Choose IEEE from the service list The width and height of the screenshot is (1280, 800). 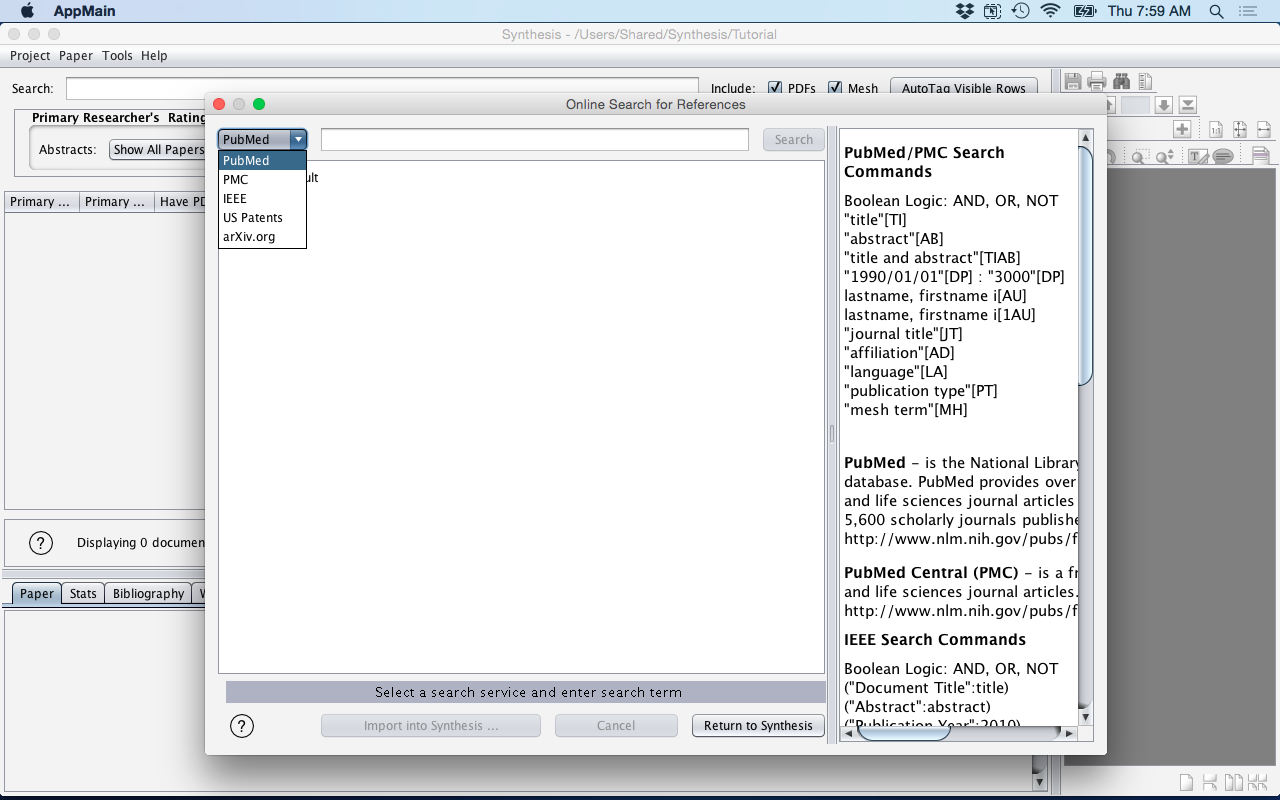point(262,198)
